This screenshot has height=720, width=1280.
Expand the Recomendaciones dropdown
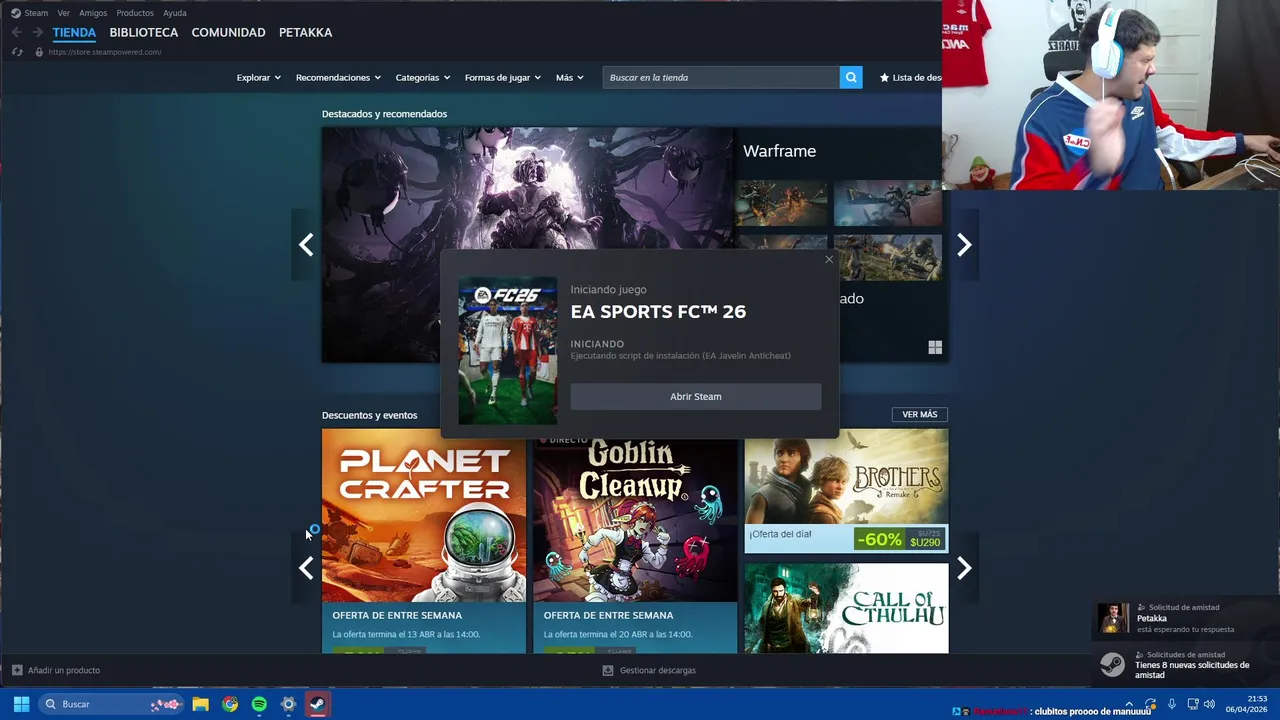point(337,77)
